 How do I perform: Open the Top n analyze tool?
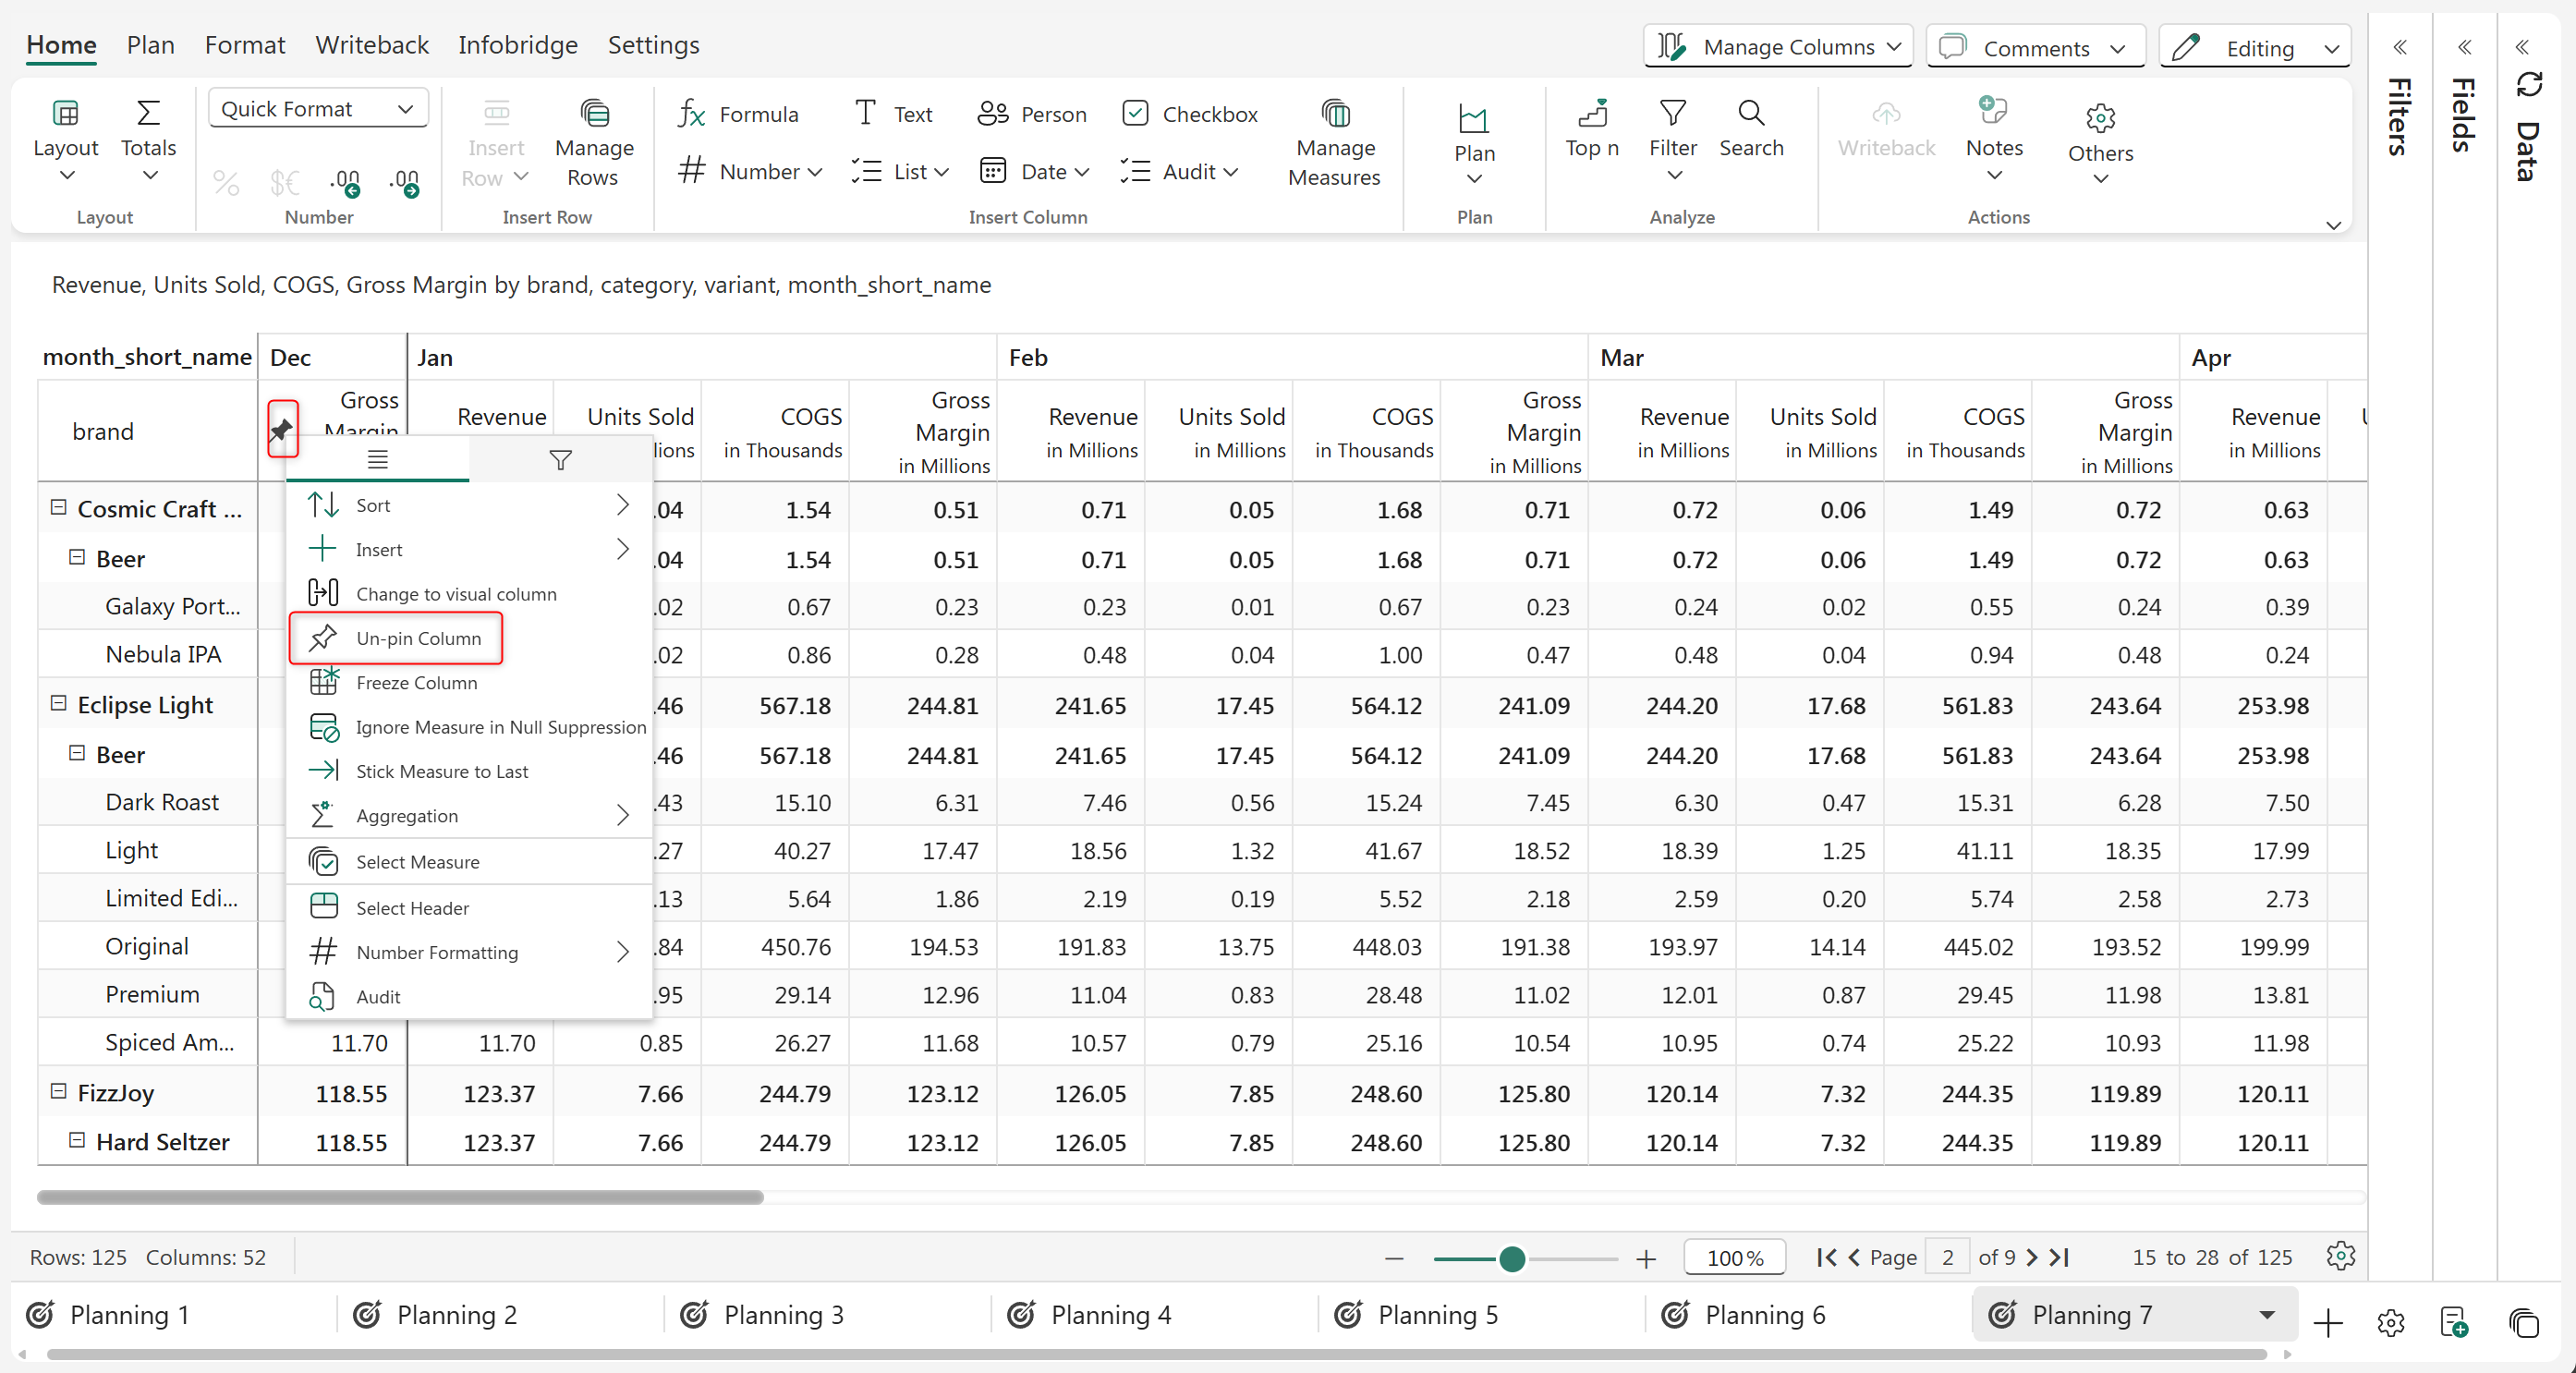[x=1591, y=128]
